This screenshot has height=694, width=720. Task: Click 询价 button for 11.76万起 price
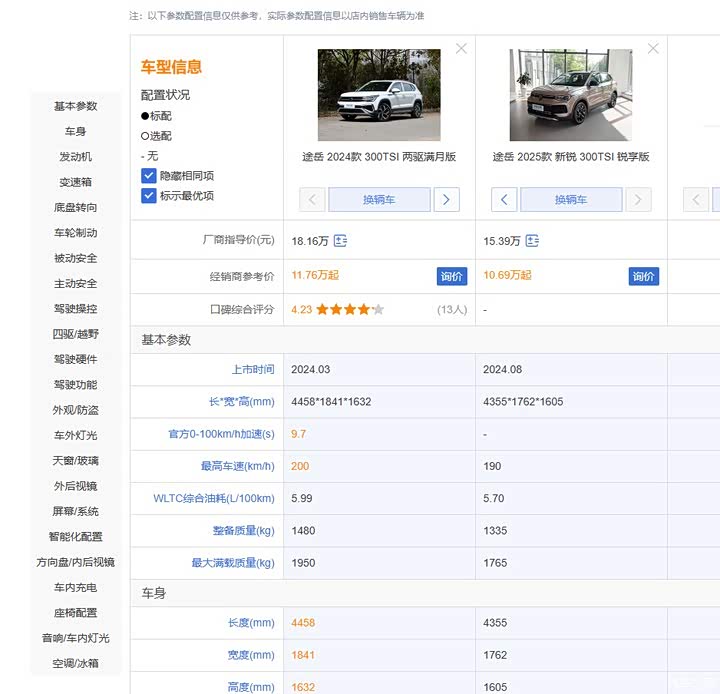(x=451, y=276)
